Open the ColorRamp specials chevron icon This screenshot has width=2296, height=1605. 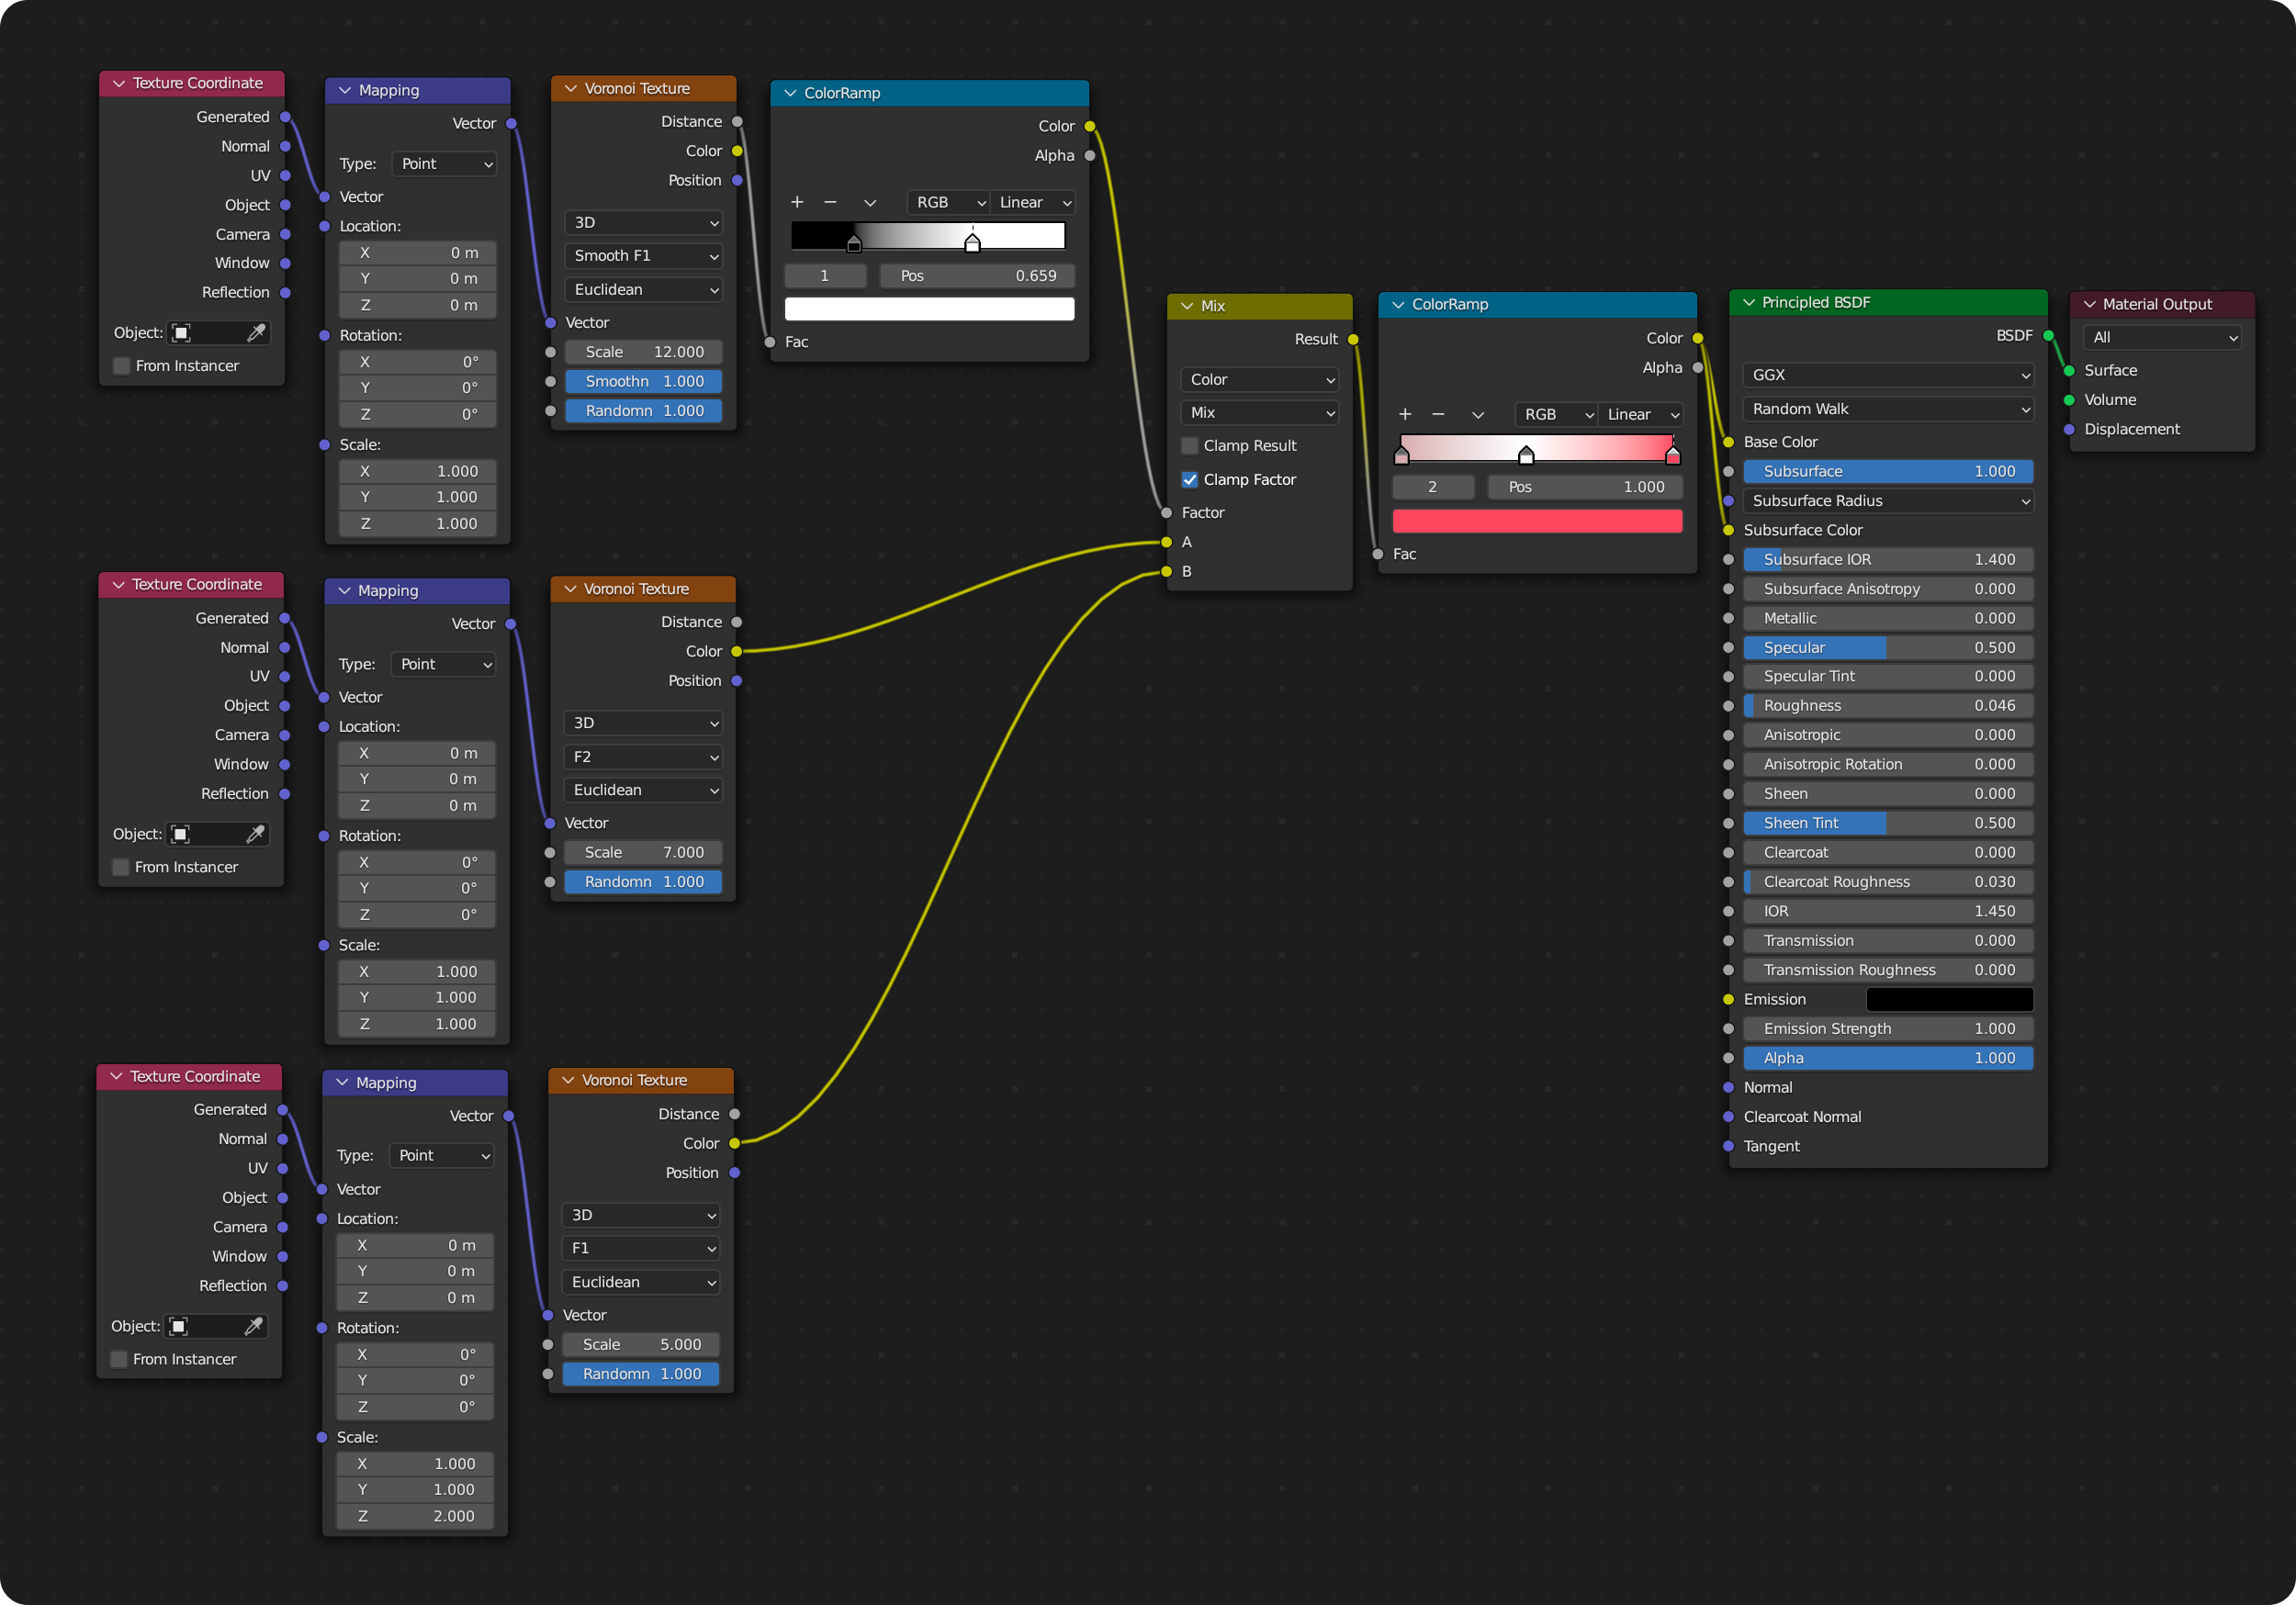869,202
